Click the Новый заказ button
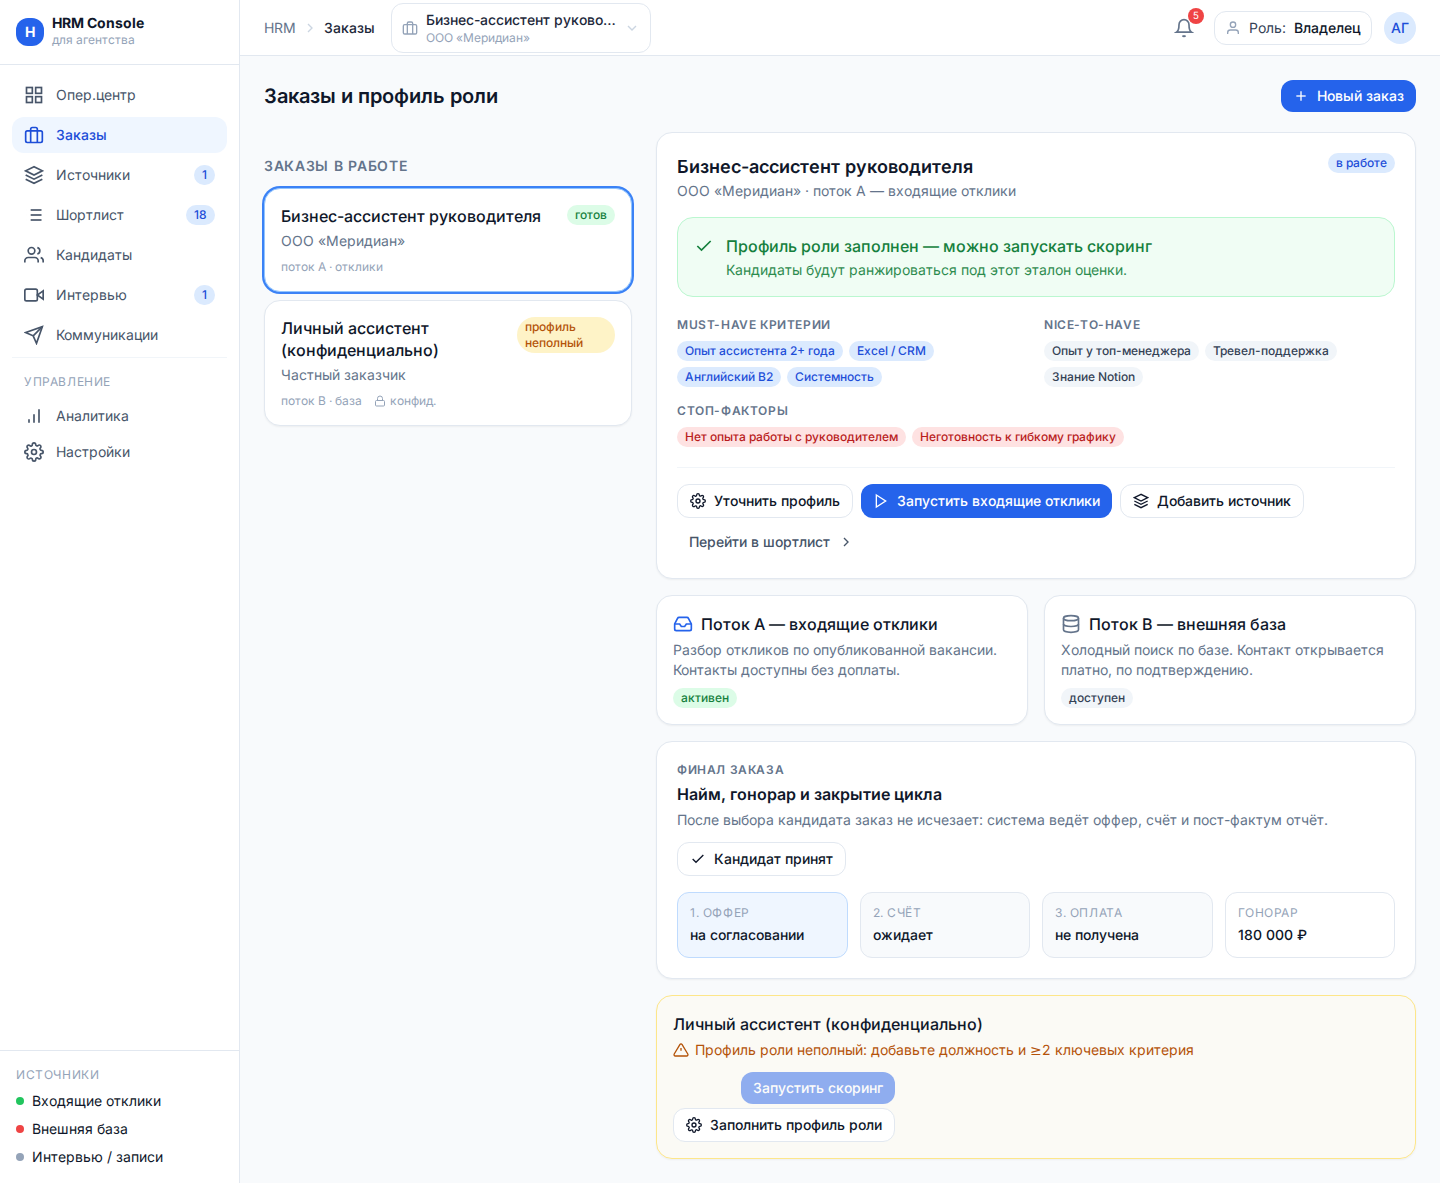1440x1183 pixels. point(1348,96)
